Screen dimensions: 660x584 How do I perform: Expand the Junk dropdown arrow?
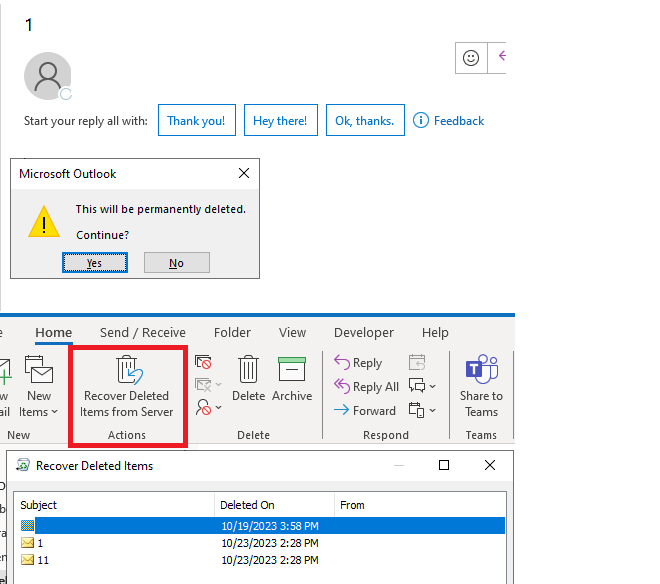218,408
